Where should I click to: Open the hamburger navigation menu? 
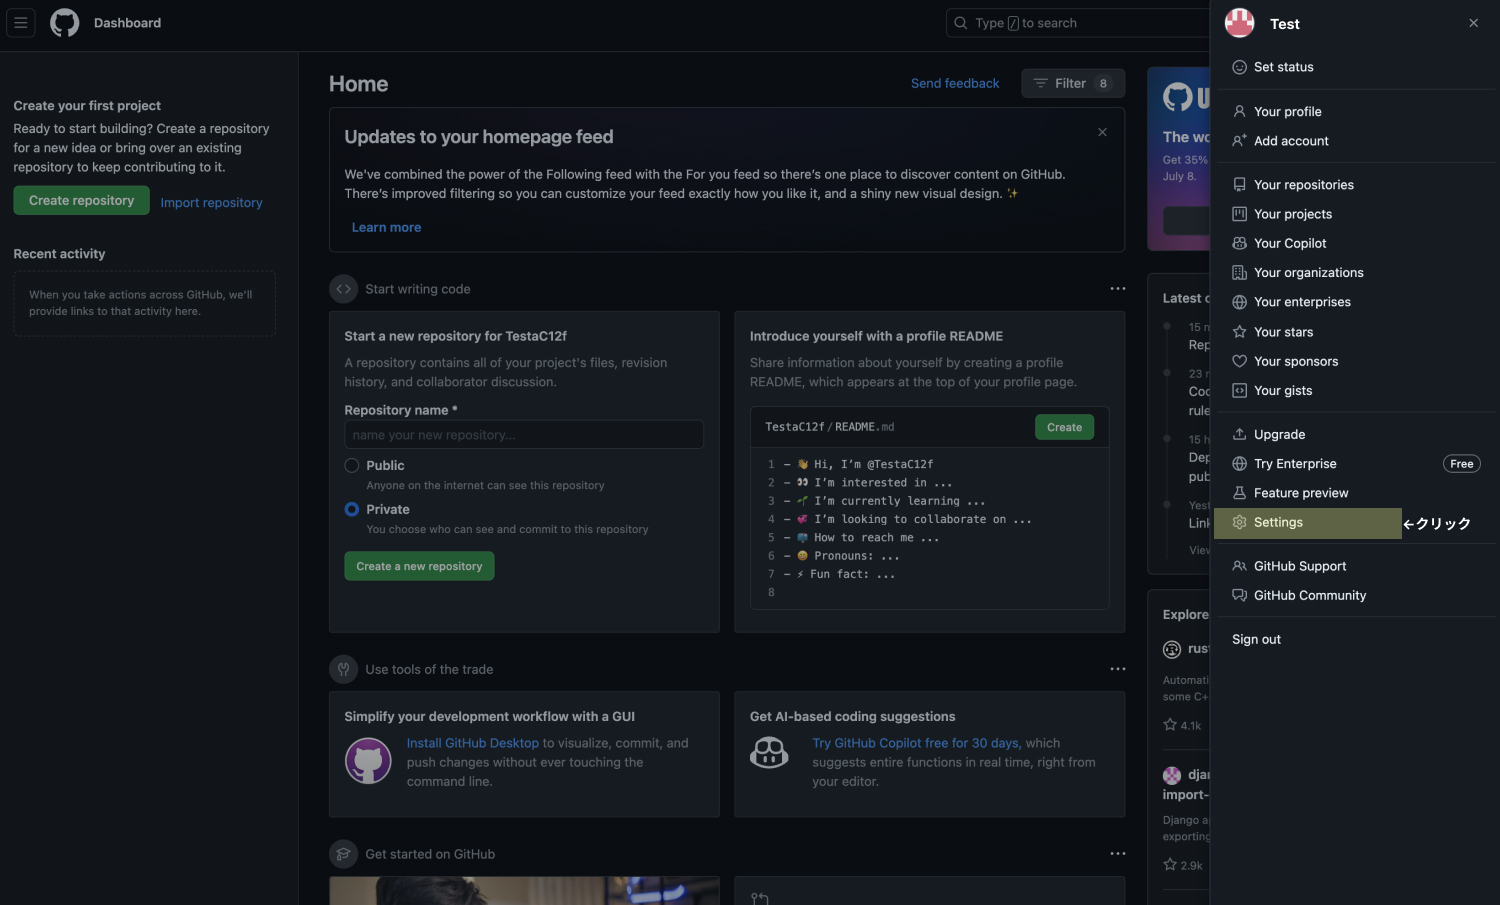(x=20, y=22)
